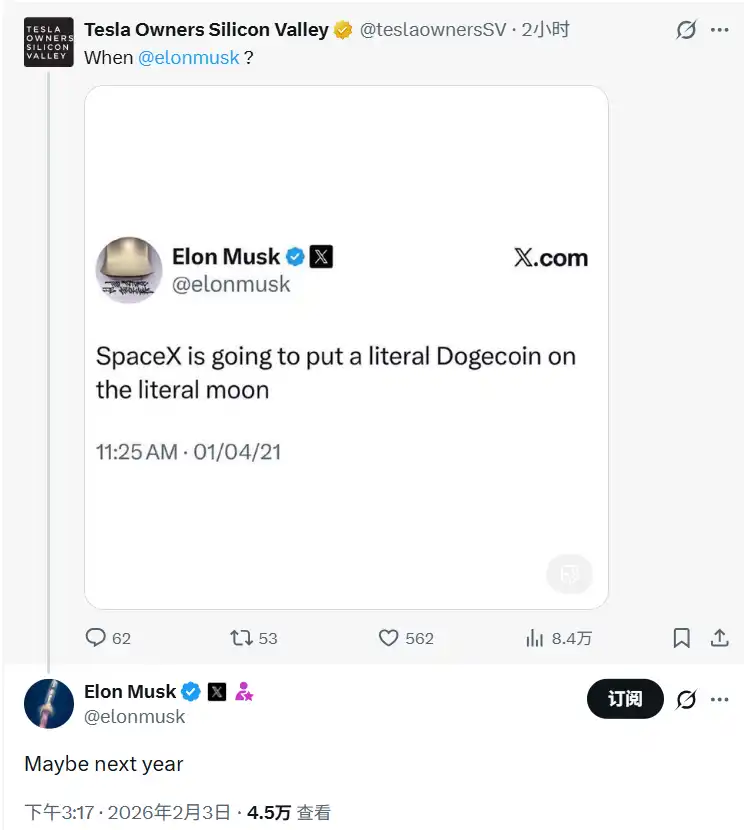Like the post with 562 likes

(x=389, y=638)
